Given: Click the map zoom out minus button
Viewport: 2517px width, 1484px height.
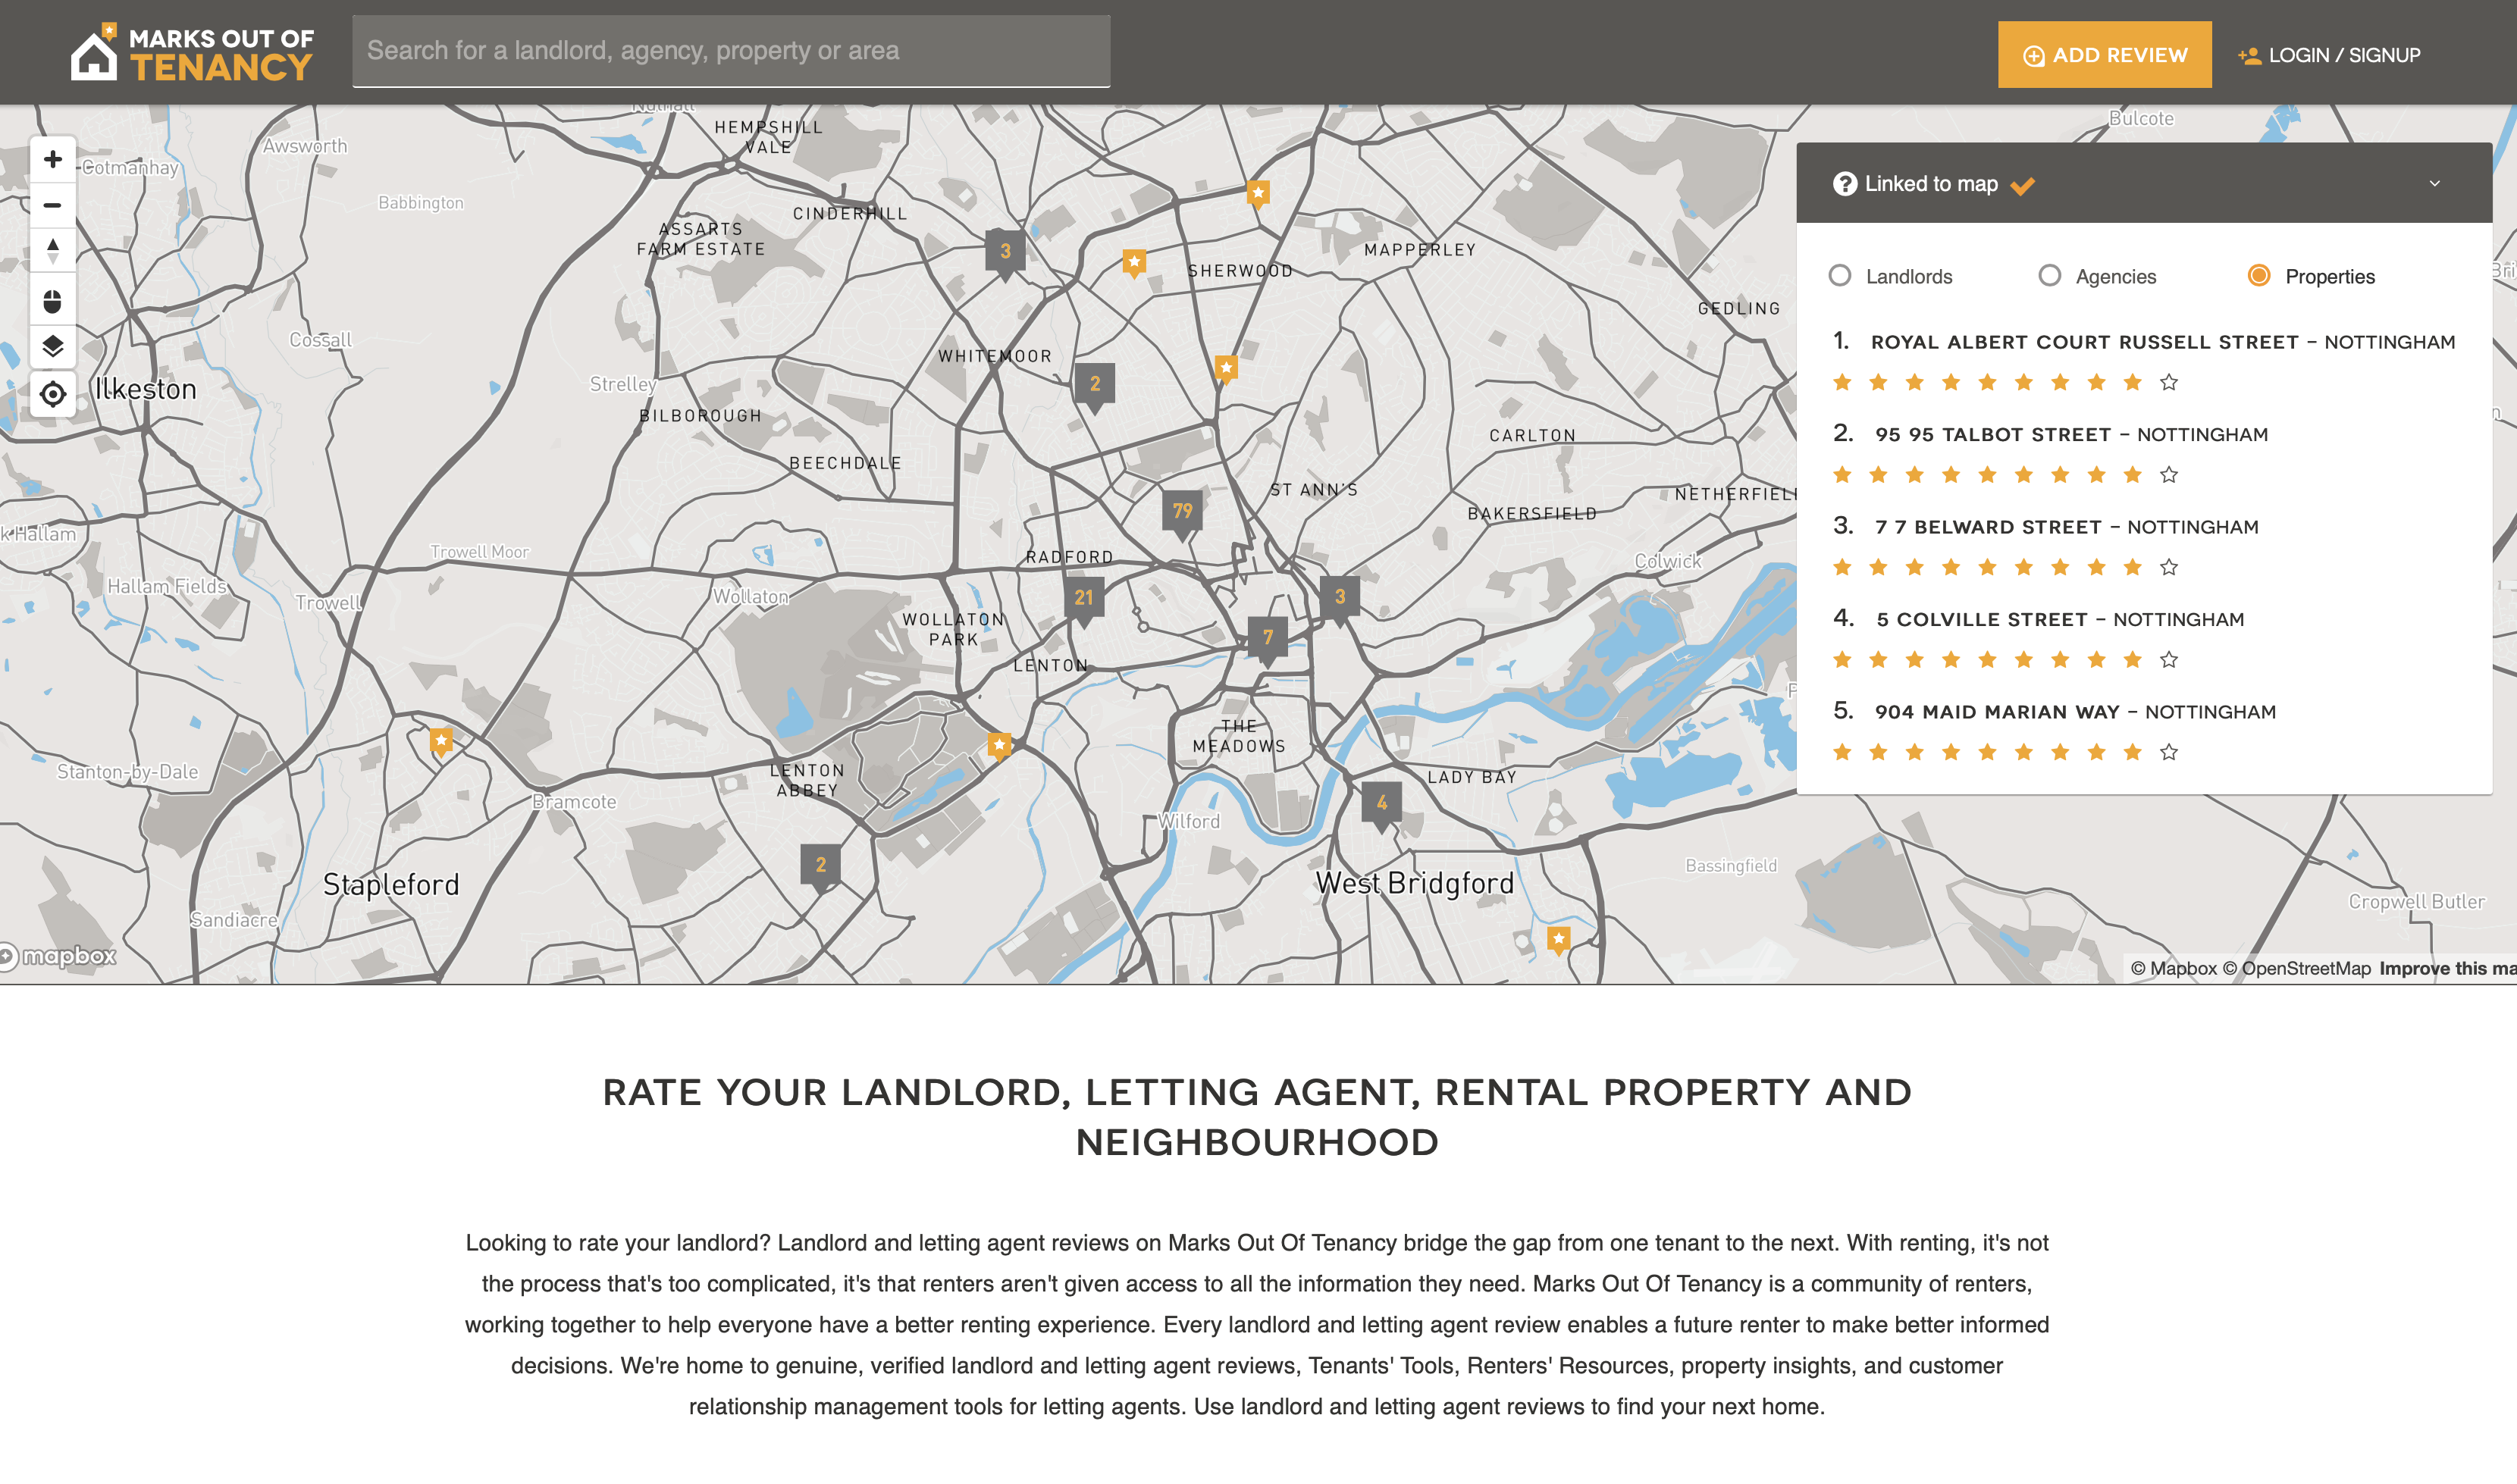Looking at the screenshot, I should tap(53, 206).
